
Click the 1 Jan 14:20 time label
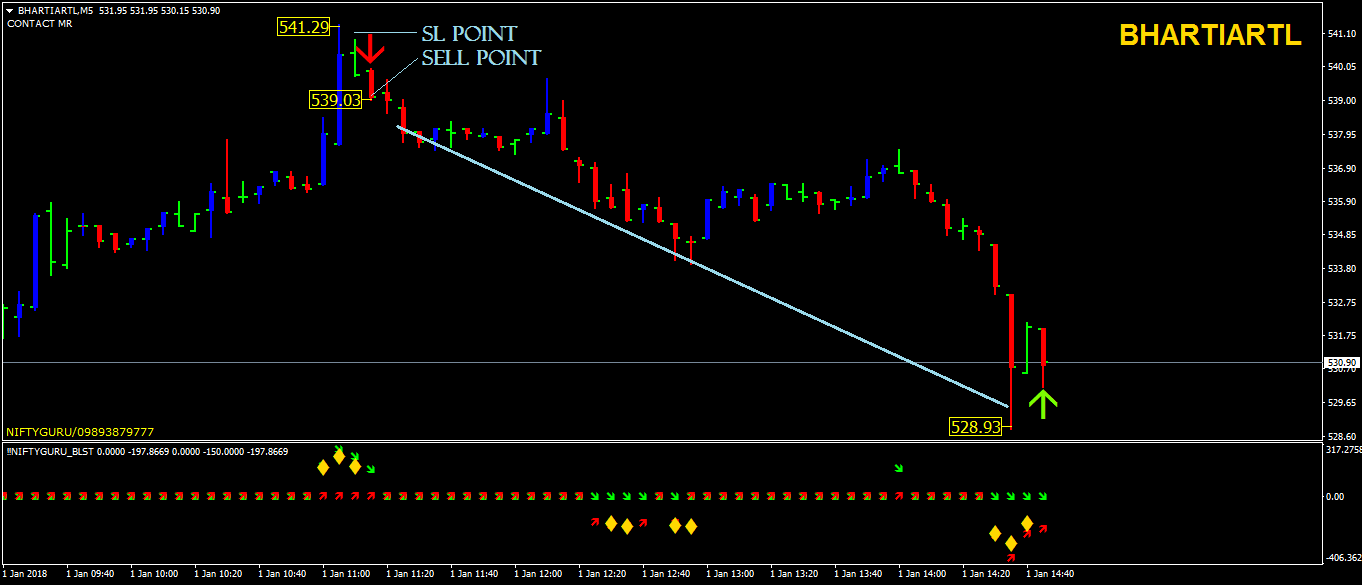986,574
